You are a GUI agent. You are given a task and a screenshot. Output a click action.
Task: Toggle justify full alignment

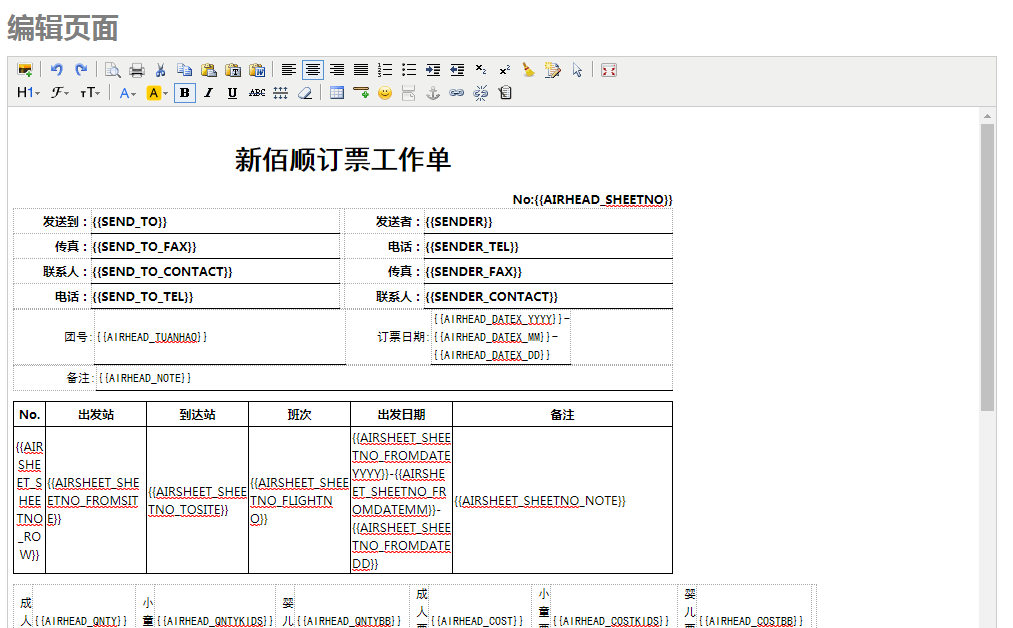361,70
